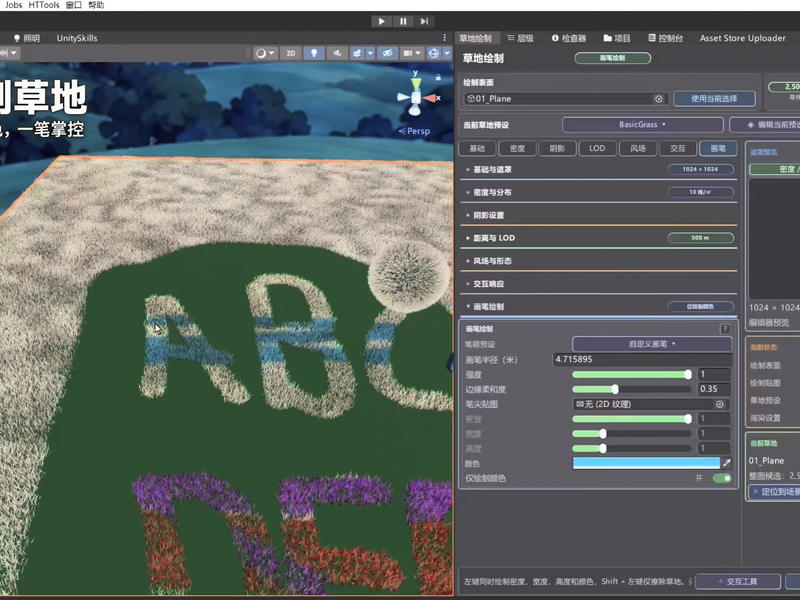This screenshot has width=800, height=600.
Task: Click the red X axis gizmo cone
Action: coord(430,98)
